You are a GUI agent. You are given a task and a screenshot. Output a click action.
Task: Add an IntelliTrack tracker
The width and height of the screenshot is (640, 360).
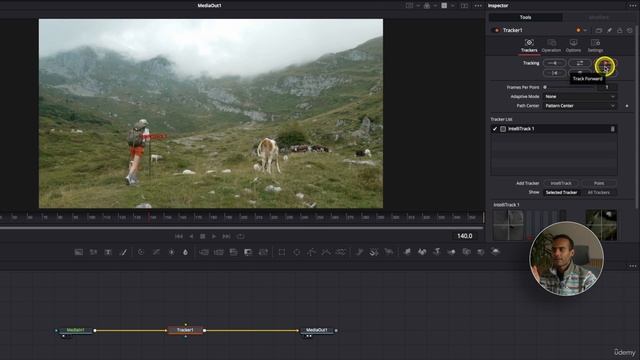[561, 183]
